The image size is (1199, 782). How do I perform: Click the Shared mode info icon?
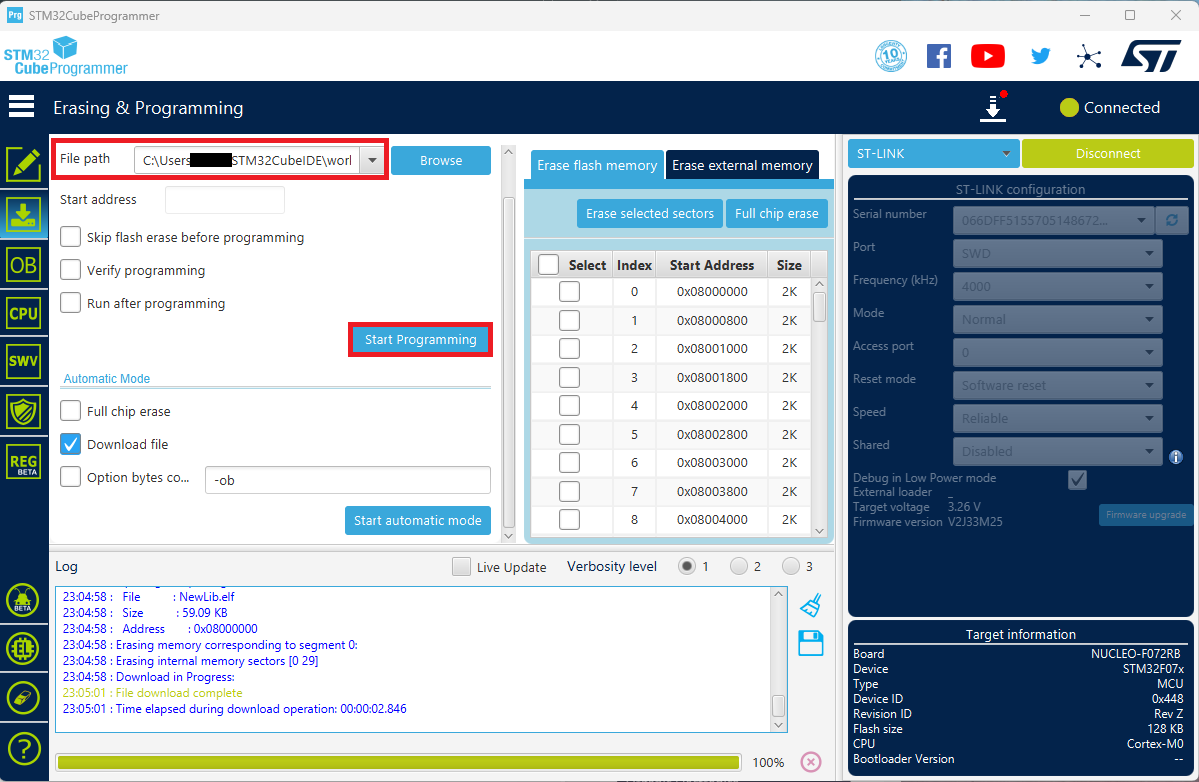coord(1176,457)
